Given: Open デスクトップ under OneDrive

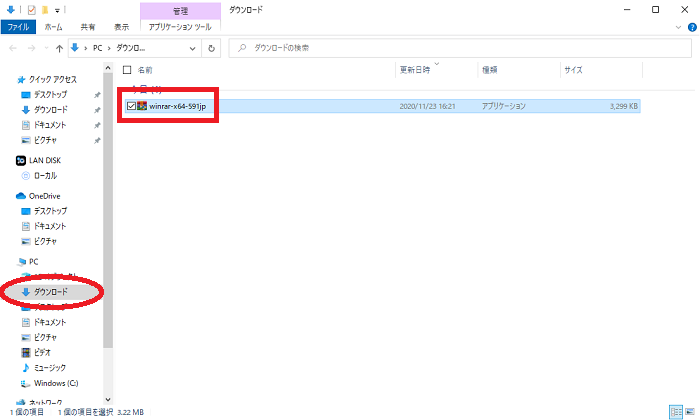Looking at the screenshot, I should 50,211.
